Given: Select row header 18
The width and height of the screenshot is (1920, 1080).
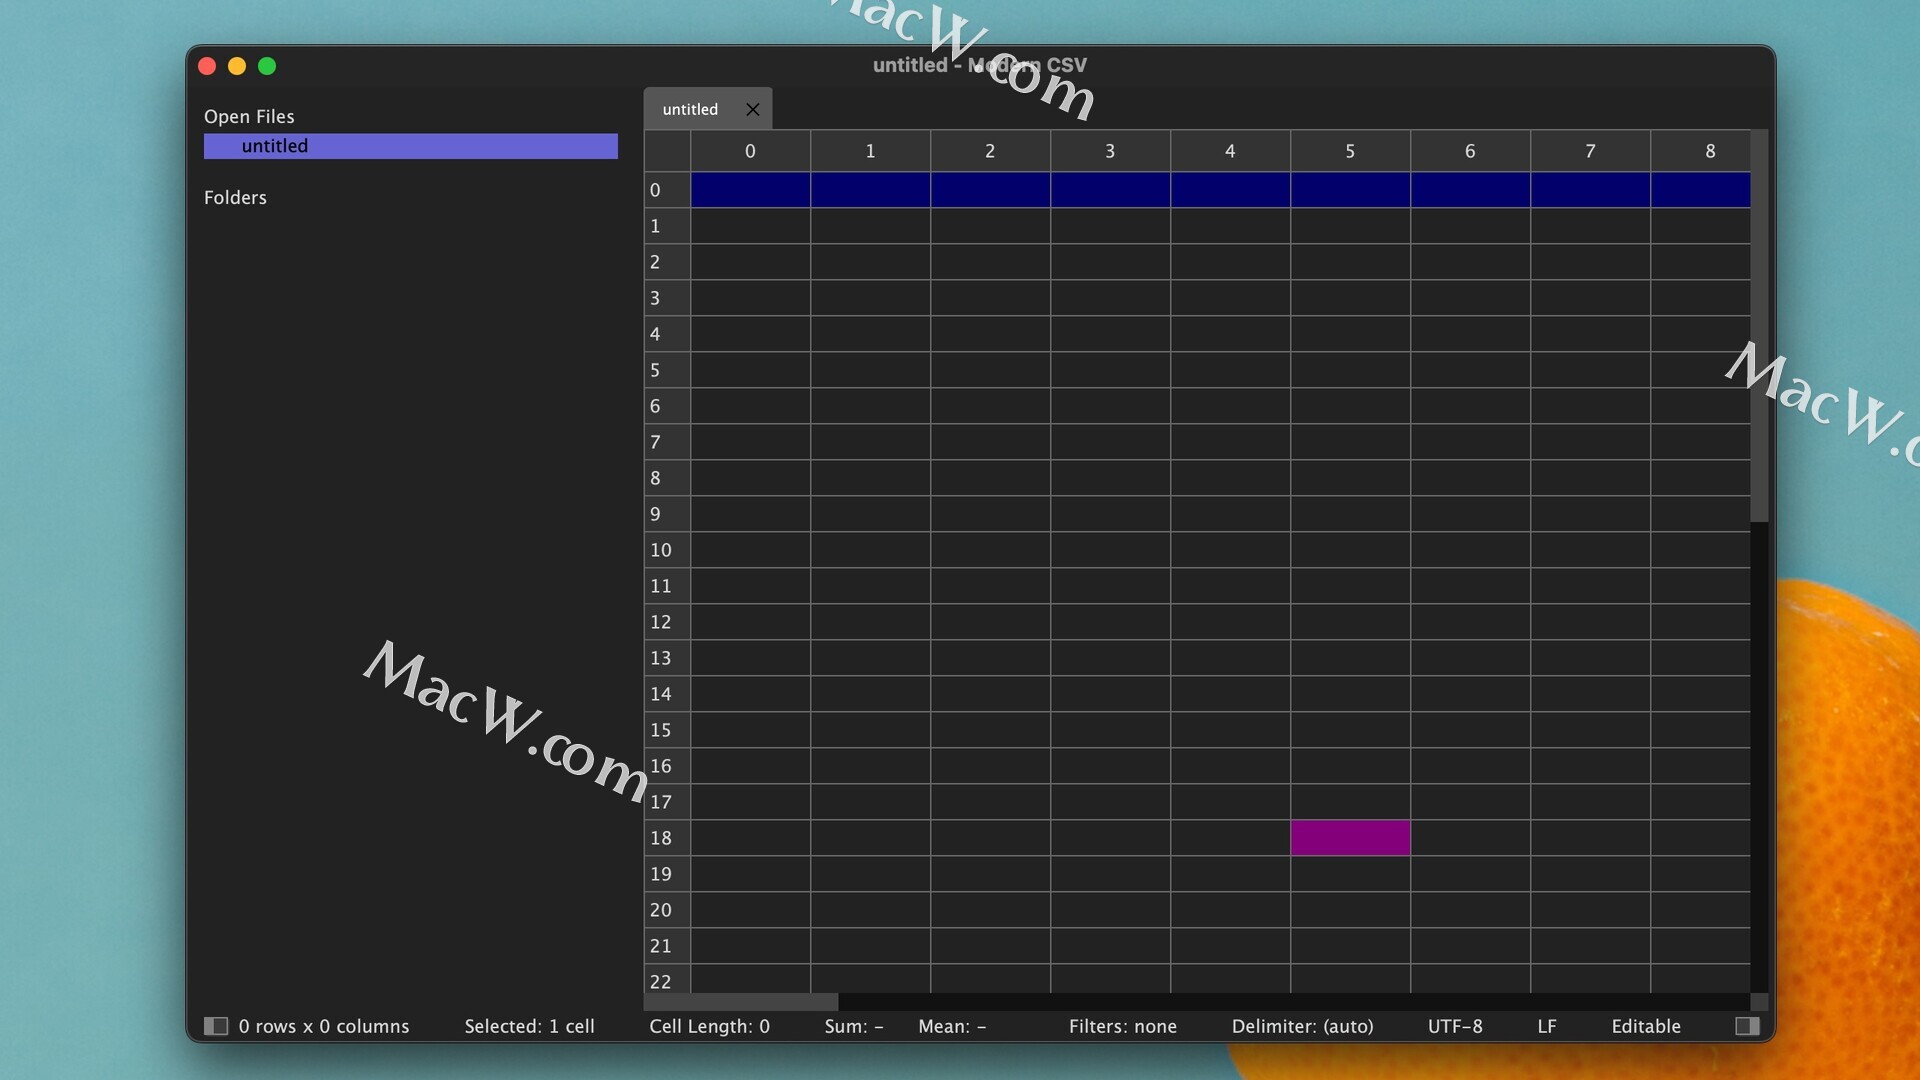Looking at the screenshot, I should pos(667,838).
